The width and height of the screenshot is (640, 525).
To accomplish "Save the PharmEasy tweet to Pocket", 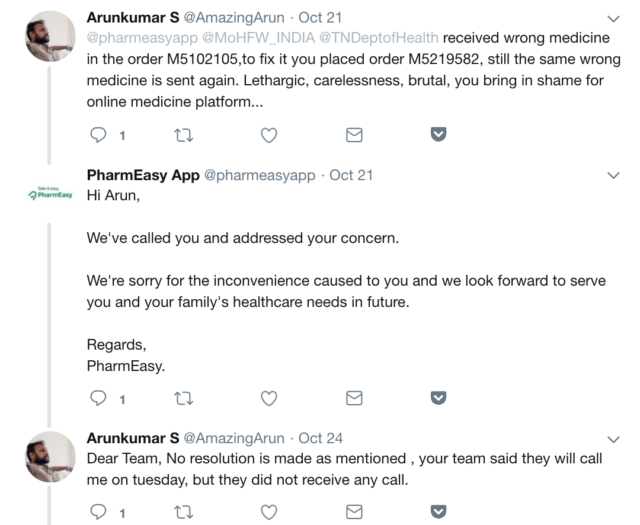I will pyautogui.click(x=437, y=398).
